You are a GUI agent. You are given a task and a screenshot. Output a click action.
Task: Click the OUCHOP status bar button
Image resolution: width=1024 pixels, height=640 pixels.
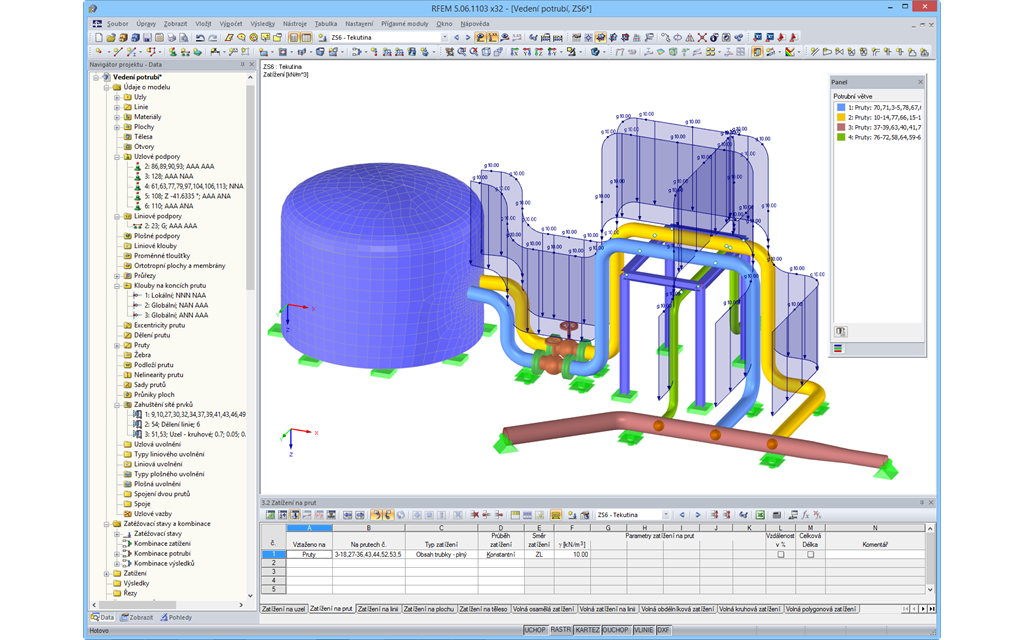616,630
